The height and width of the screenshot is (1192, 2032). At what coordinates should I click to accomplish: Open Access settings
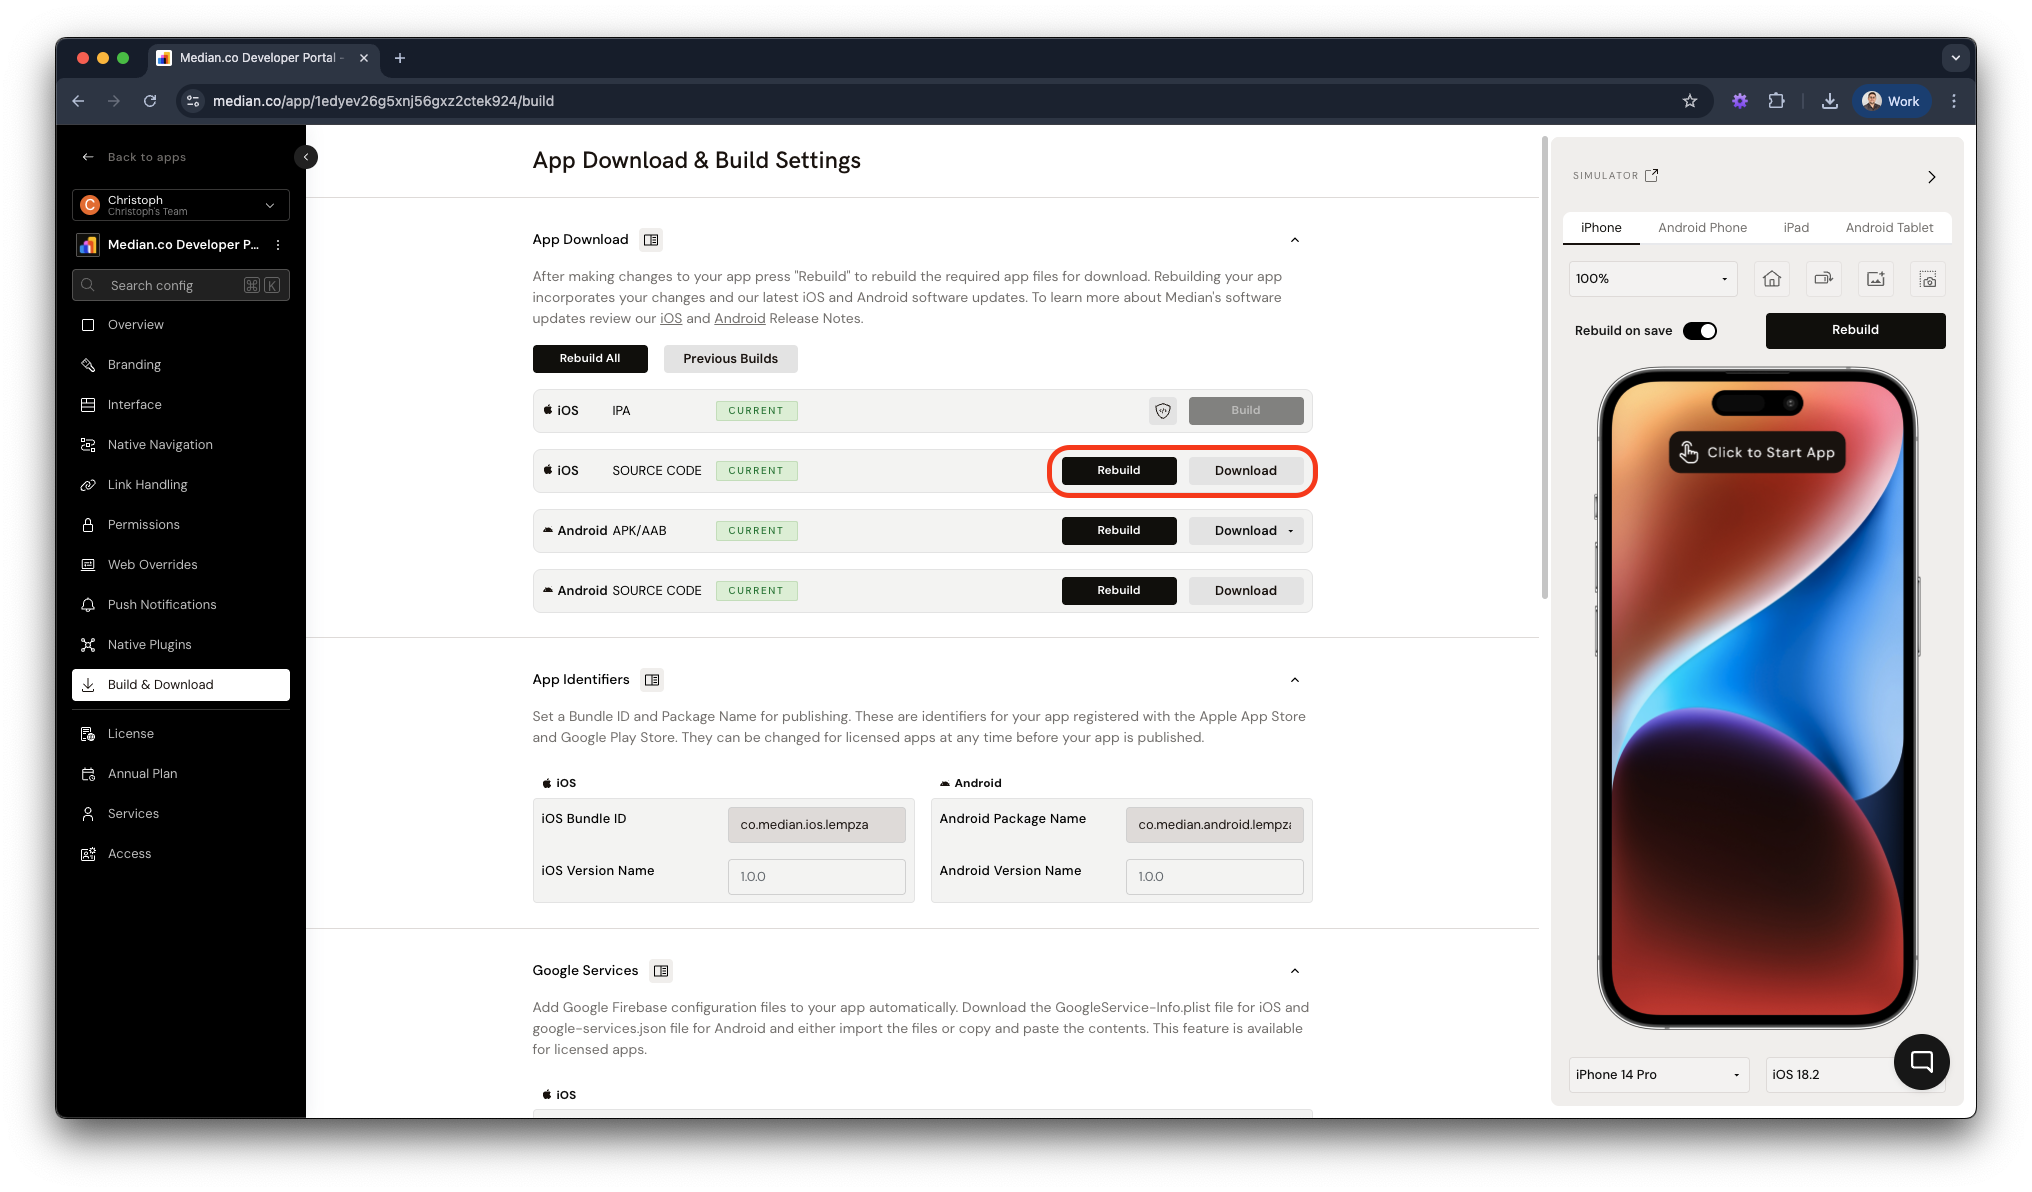(180, 854)
